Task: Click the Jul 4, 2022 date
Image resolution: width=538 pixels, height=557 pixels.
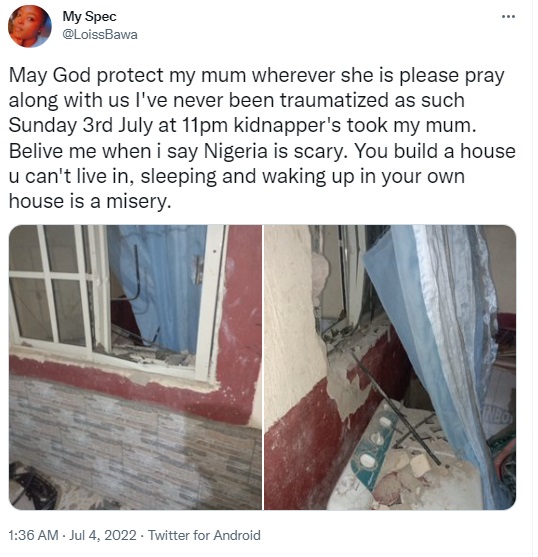Action: click(103, 535)
